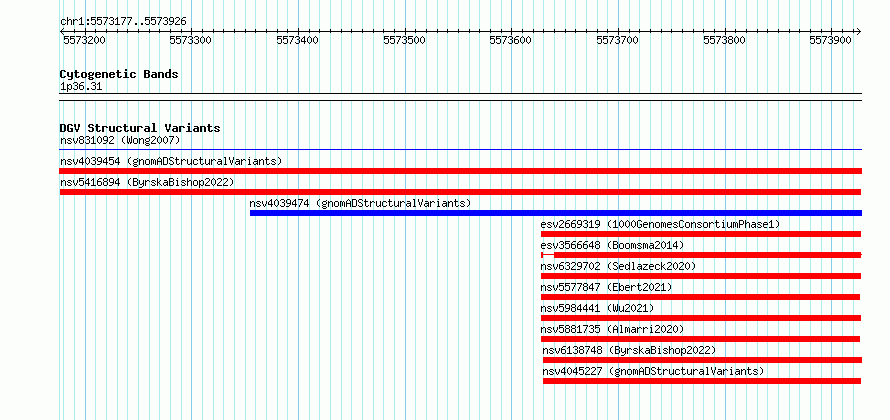890x420 pixels.
Task: Click the red bar for nsv5416894
Action: pyautogui.click(x=460, y=192)
